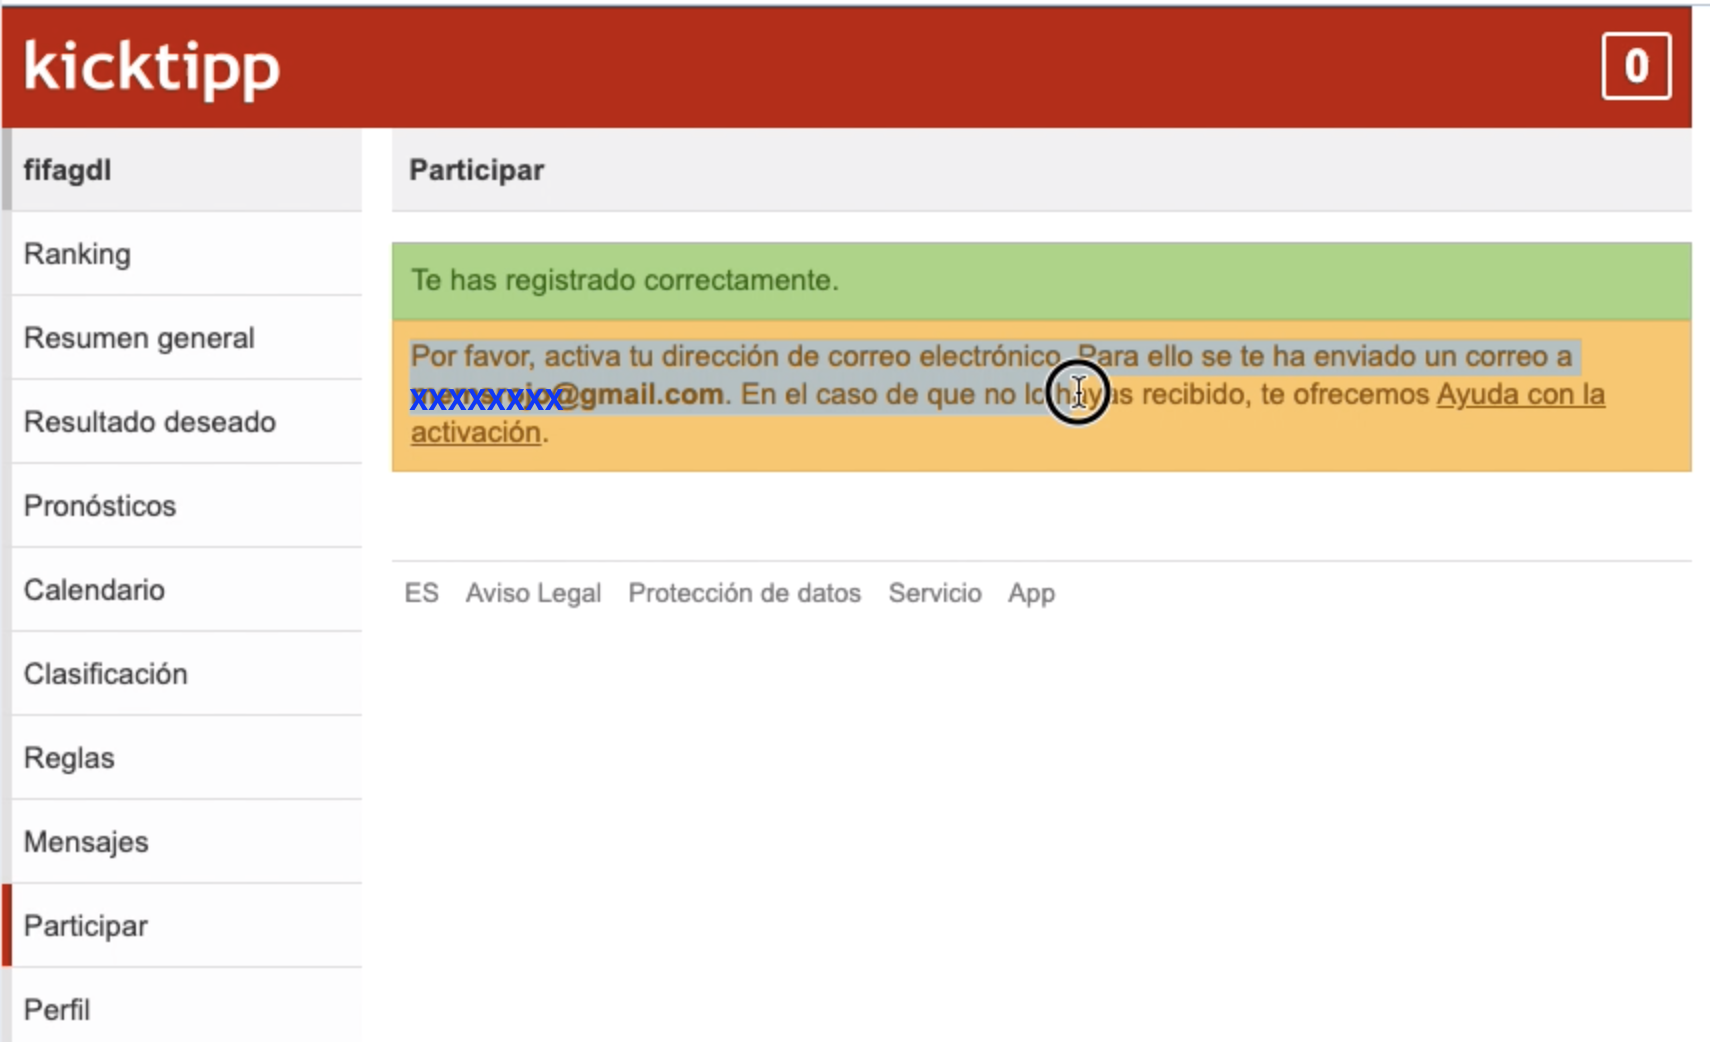Navigate to Pronósticos
The width and height of the screenshot is (1710, 1042).
click(x=100, y=506)
